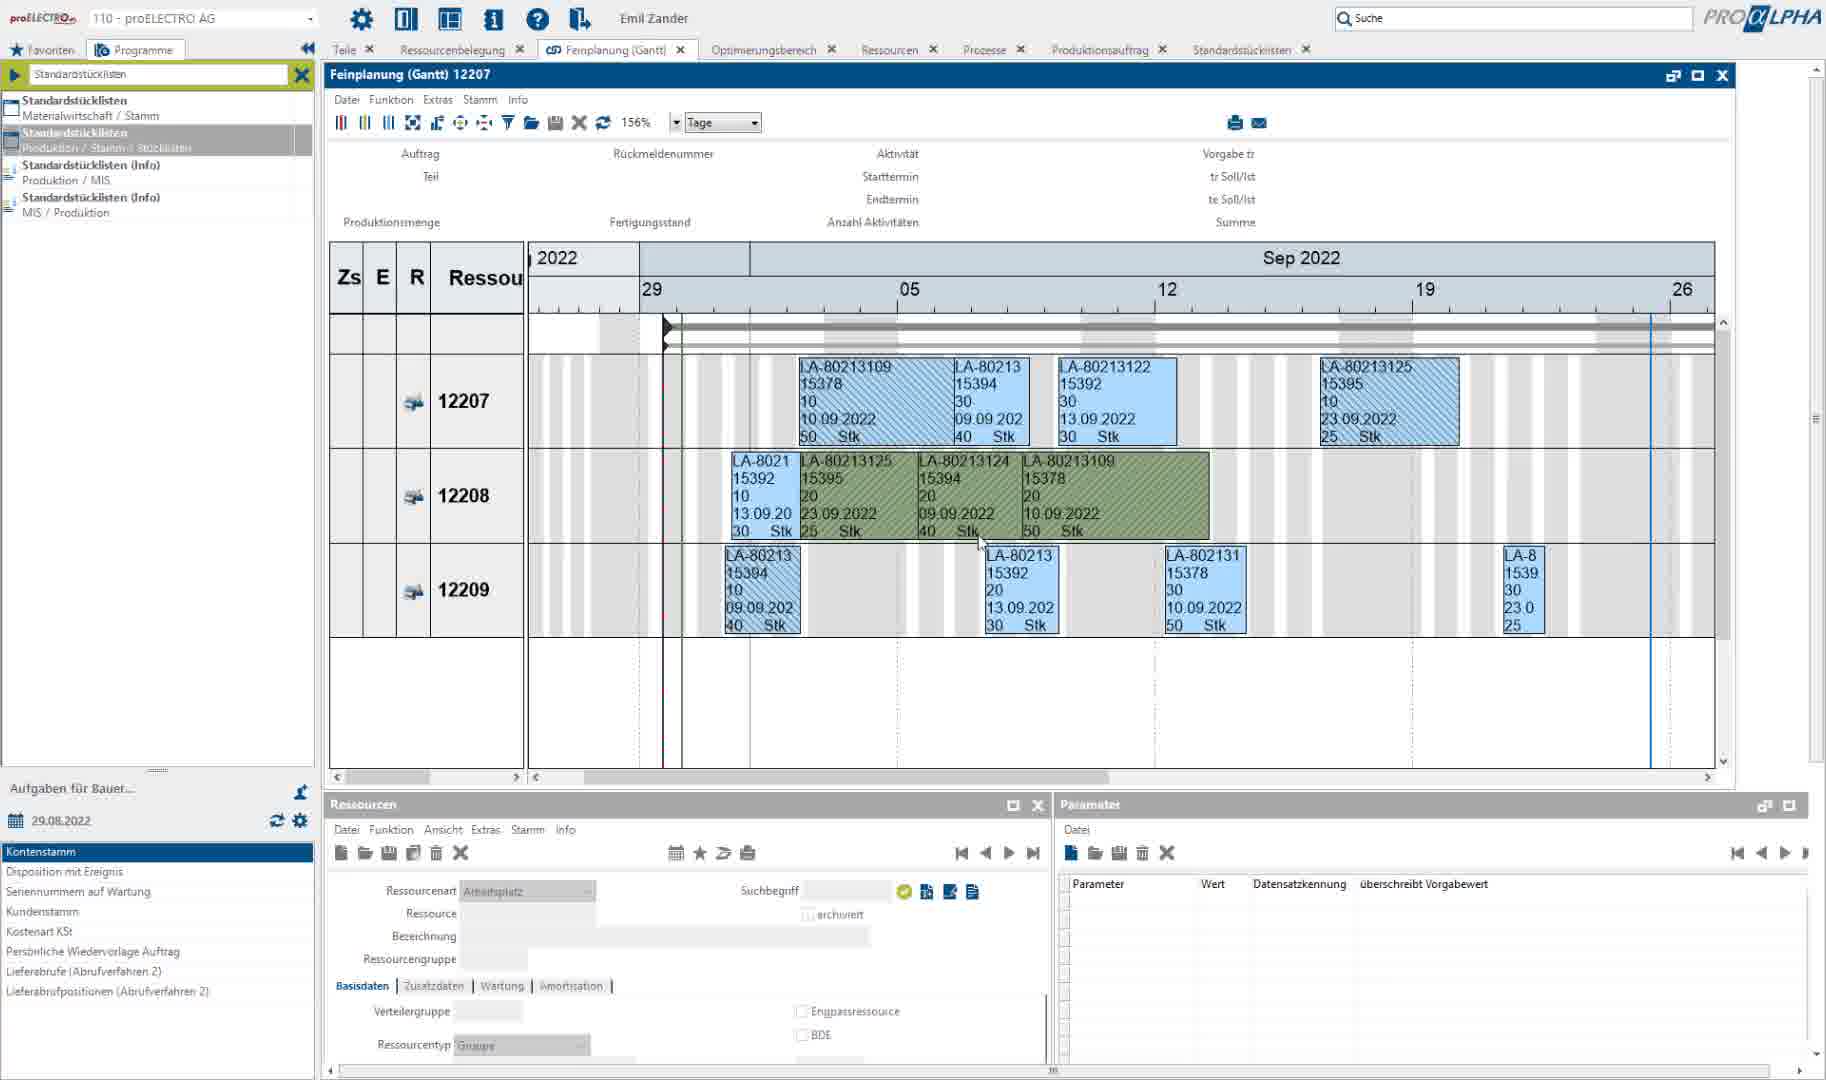The image size is (1826, 1080).
Task: Click the Gantt vertical scrollbar down arrow
Action: click(1723, 762)
